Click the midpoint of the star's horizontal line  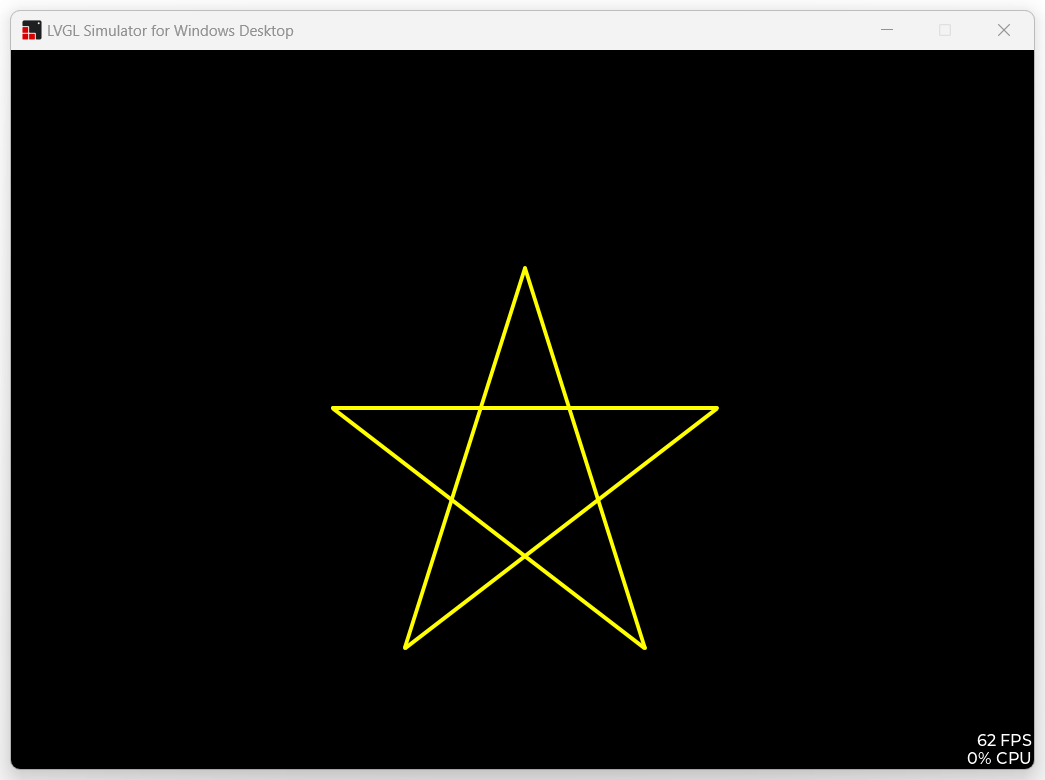[x=525, y=408]
